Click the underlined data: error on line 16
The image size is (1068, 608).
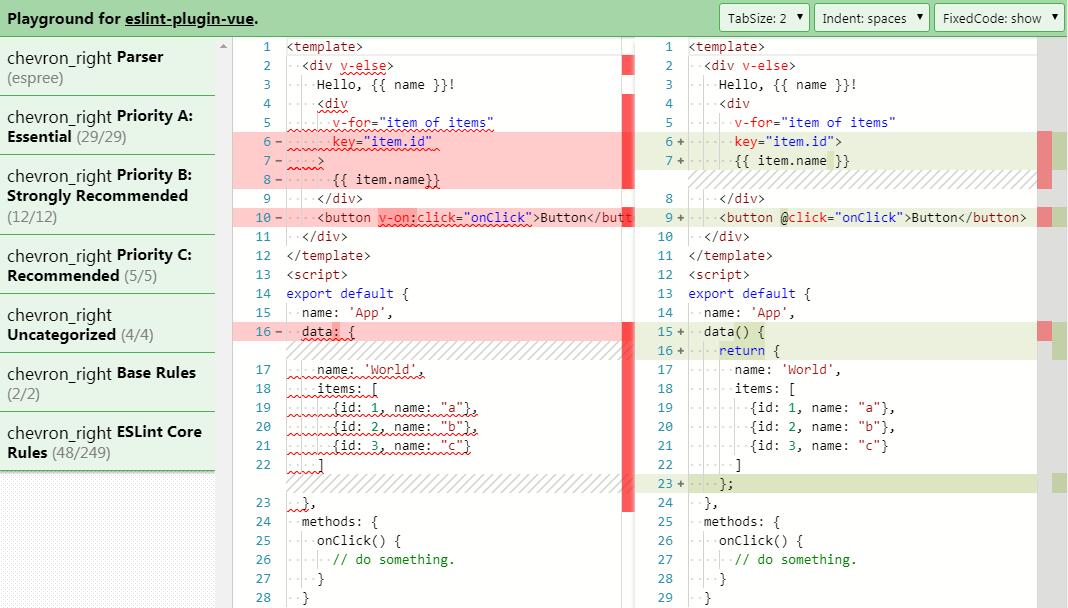tap(320, 331)
